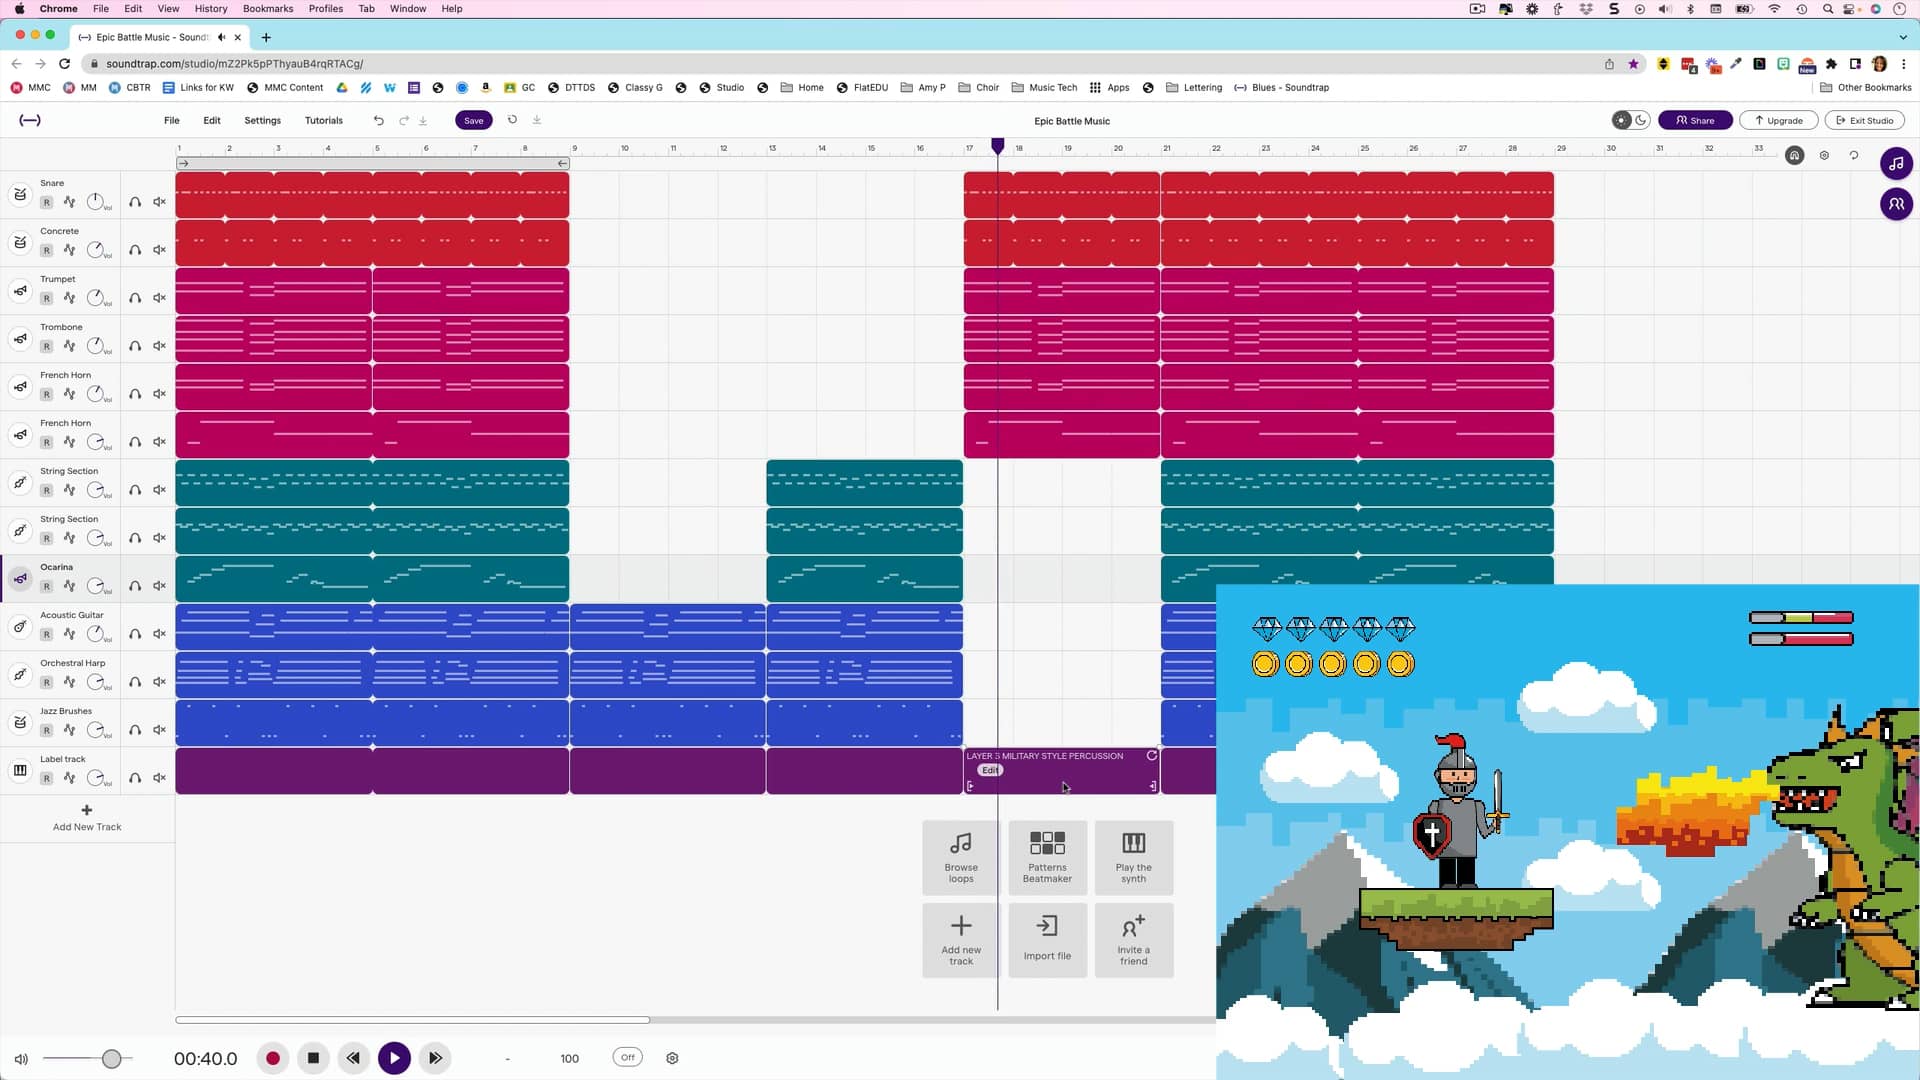This screenshot has height=1080, width=1920.
Task: Click the piano icon on the Label track
Action: point(20,770)
